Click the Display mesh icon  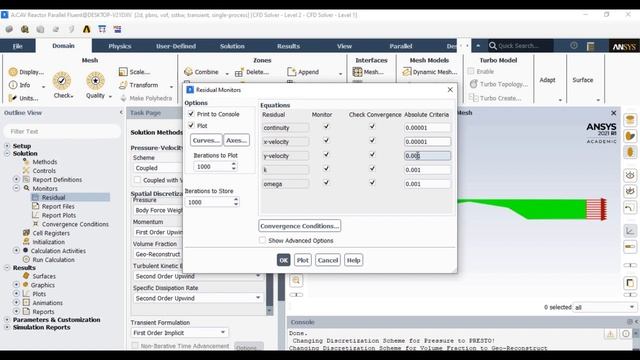(13, 72)
